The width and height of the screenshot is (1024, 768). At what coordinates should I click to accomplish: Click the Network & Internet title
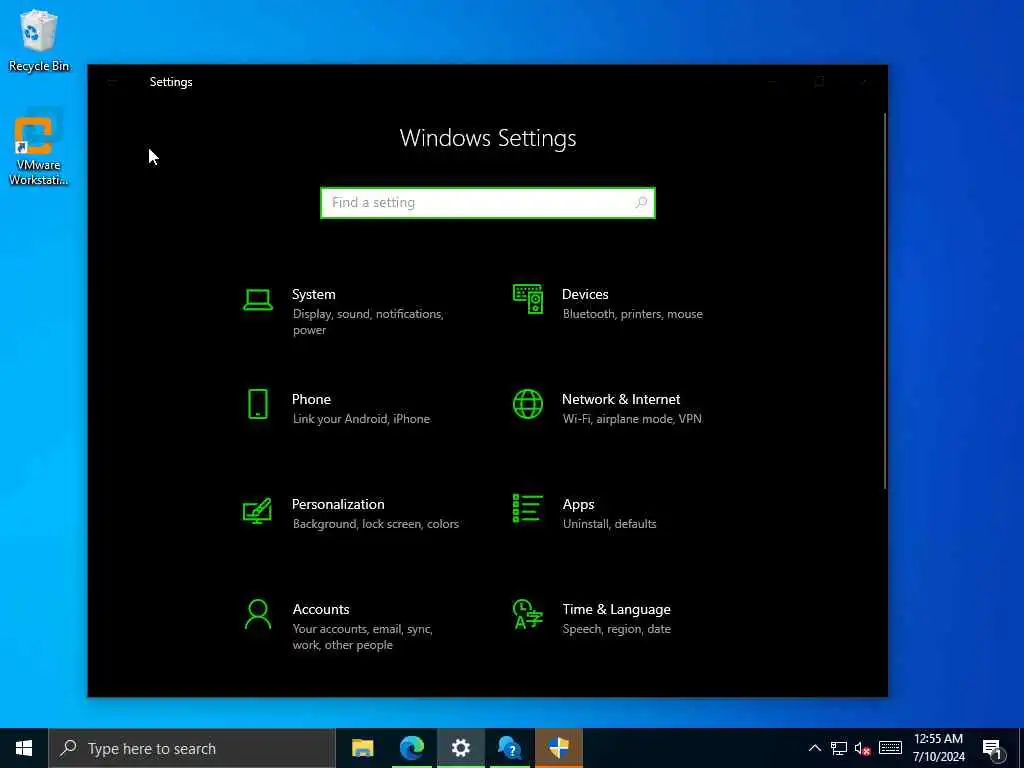tap(621, 399)
